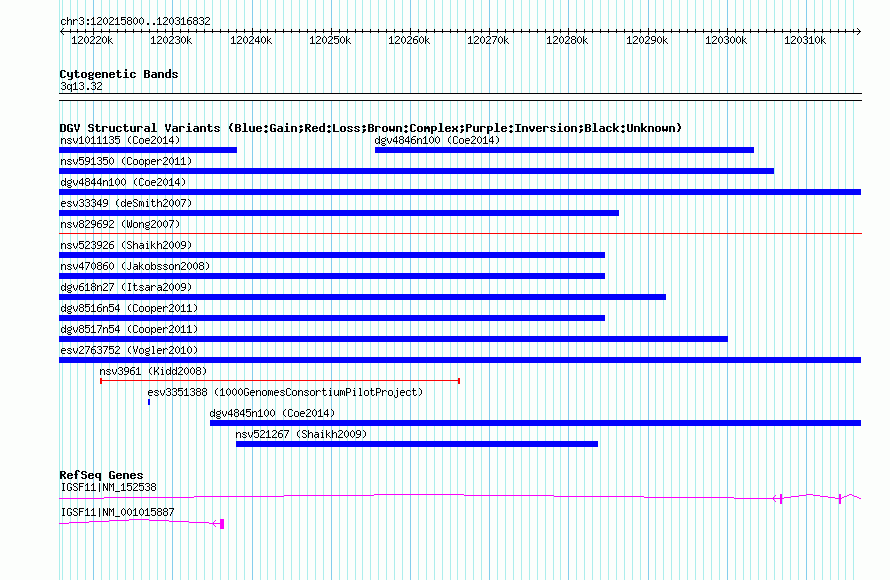The width and height of the screenshot is (890, 580).
Task: Open the esv3351388 1000GenomesConsortiumPilotProject label
Action: coord(285,392)
